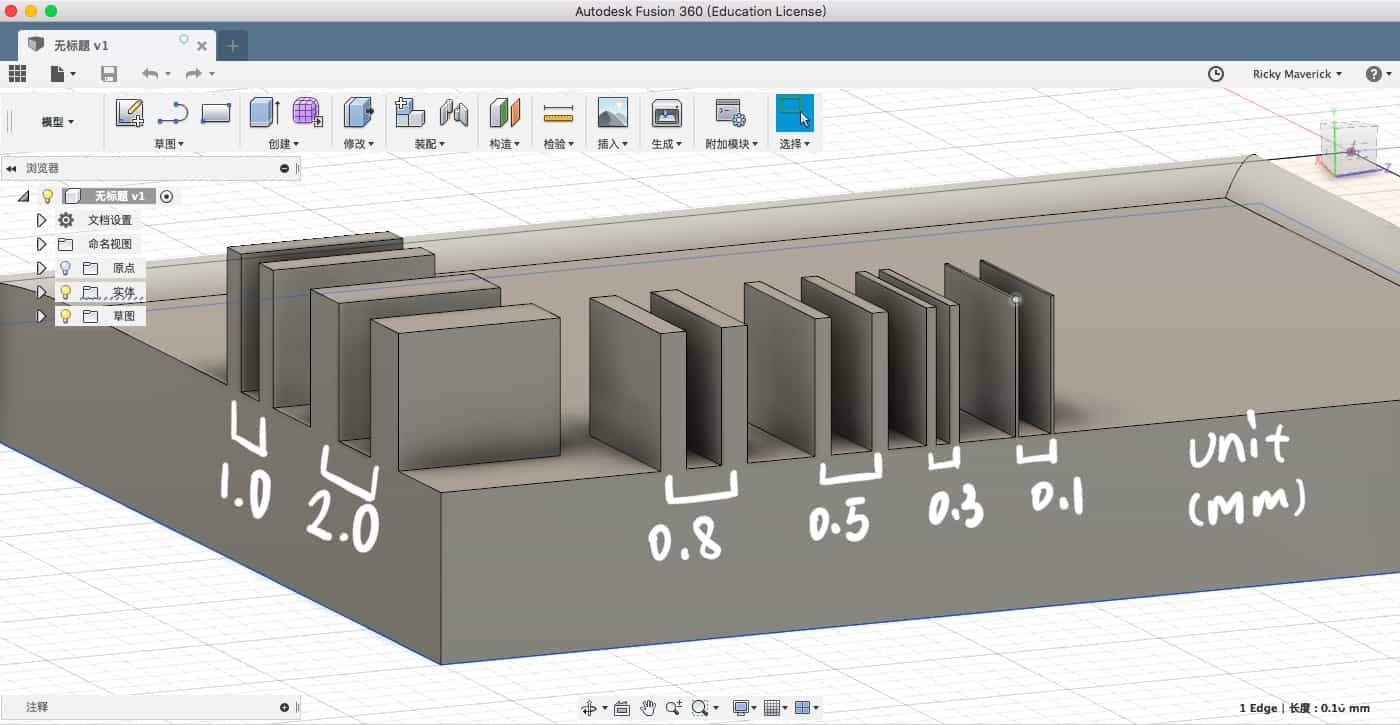
Task: Expand the 实体 tree node
Action: 42,292
